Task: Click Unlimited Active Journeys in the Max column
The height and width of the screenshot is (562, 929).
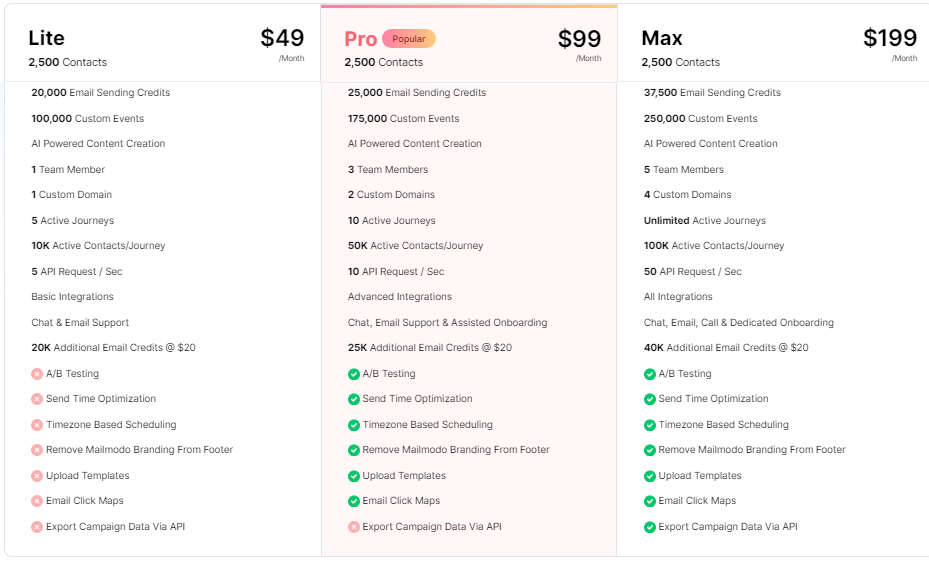Action: point(704,221)
